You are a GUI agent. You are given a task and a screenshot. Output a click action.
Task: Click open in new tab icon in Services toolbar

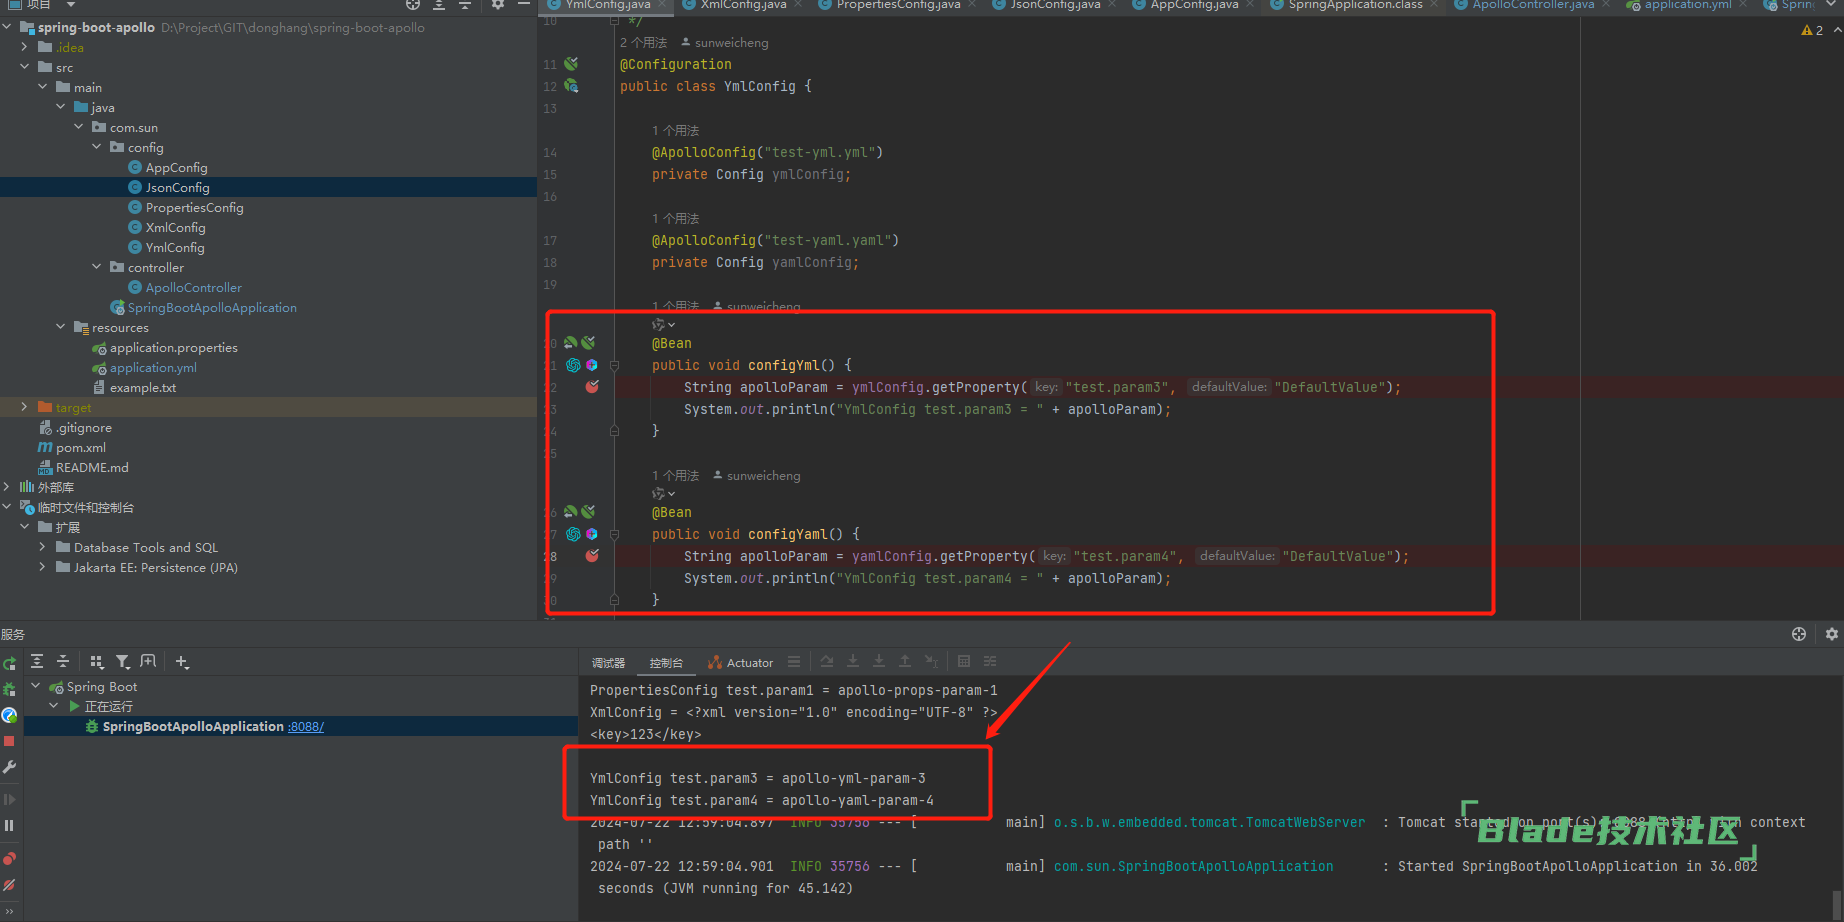click(148, 661)
